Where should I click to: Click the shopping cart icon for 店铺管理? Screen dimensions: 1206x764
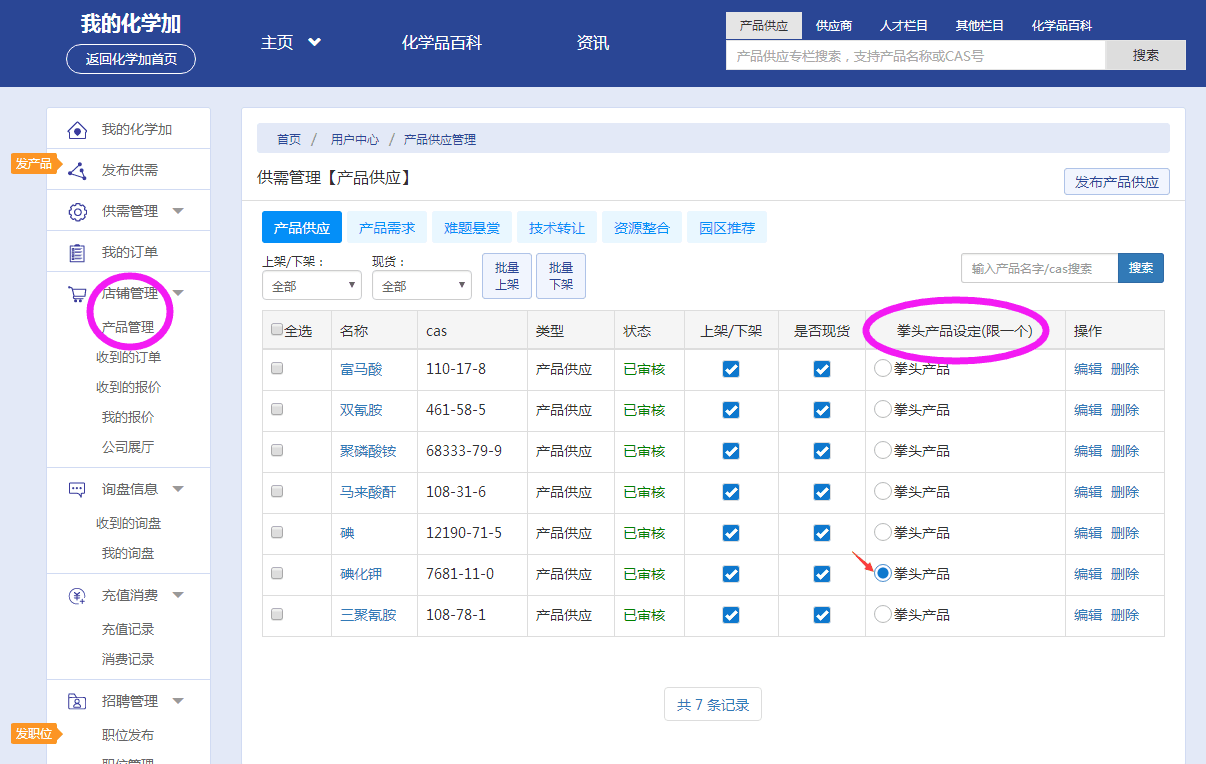click(77, 294)
